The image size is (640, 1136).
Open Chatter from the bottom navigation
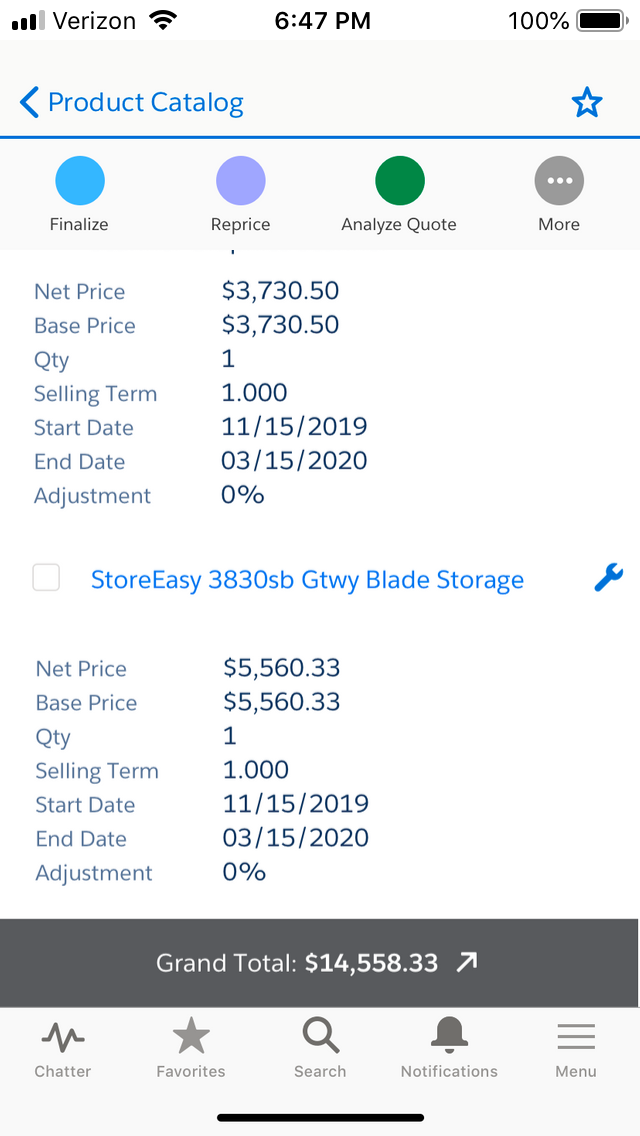click(62, 1041)
